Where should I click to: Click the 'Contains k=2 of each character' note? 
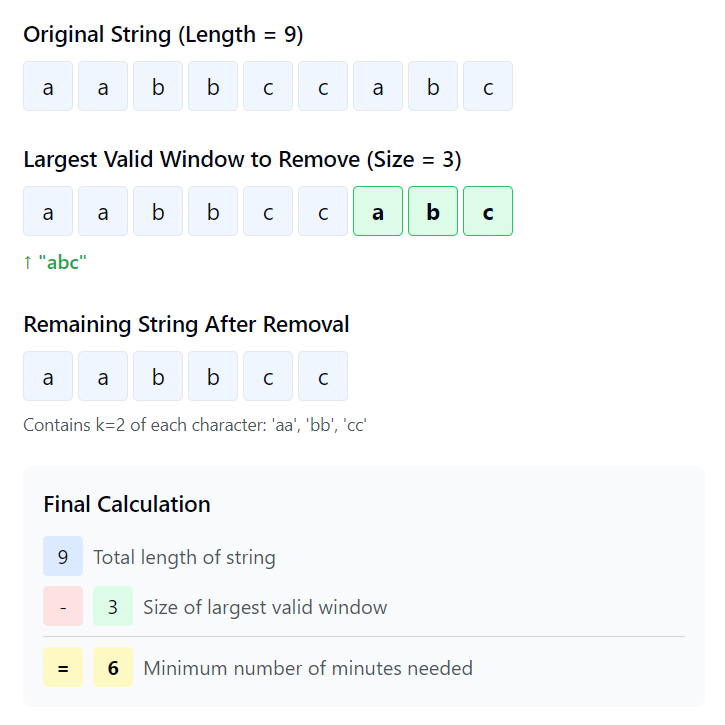pos(195,425)
